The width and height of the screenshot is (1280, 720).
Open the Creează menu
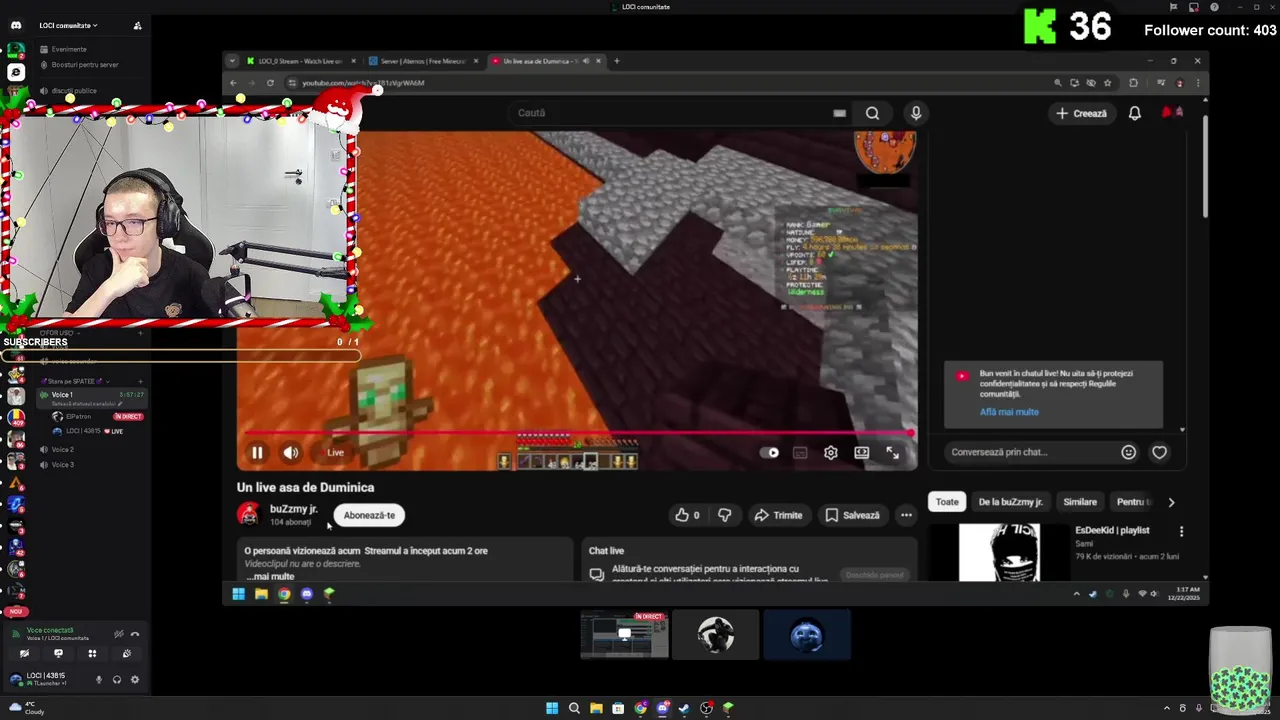pyautogui.click(x=1081, y=114)
